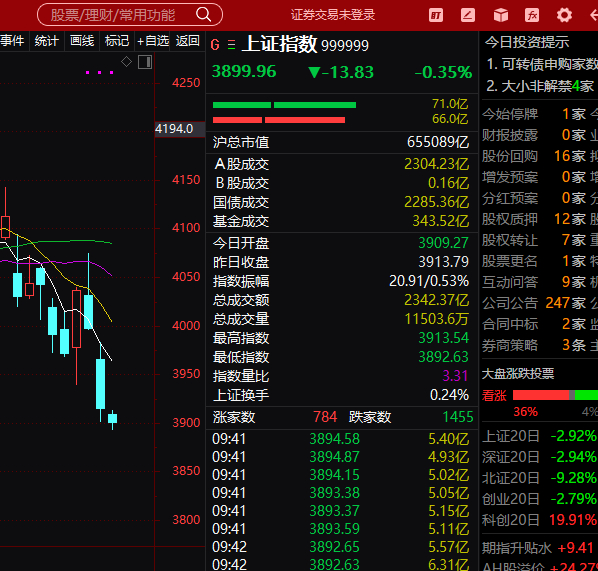This screenshot has width=598, height=571.
Task: Click the red buy volume bar
Action: (x=279, y=120)
